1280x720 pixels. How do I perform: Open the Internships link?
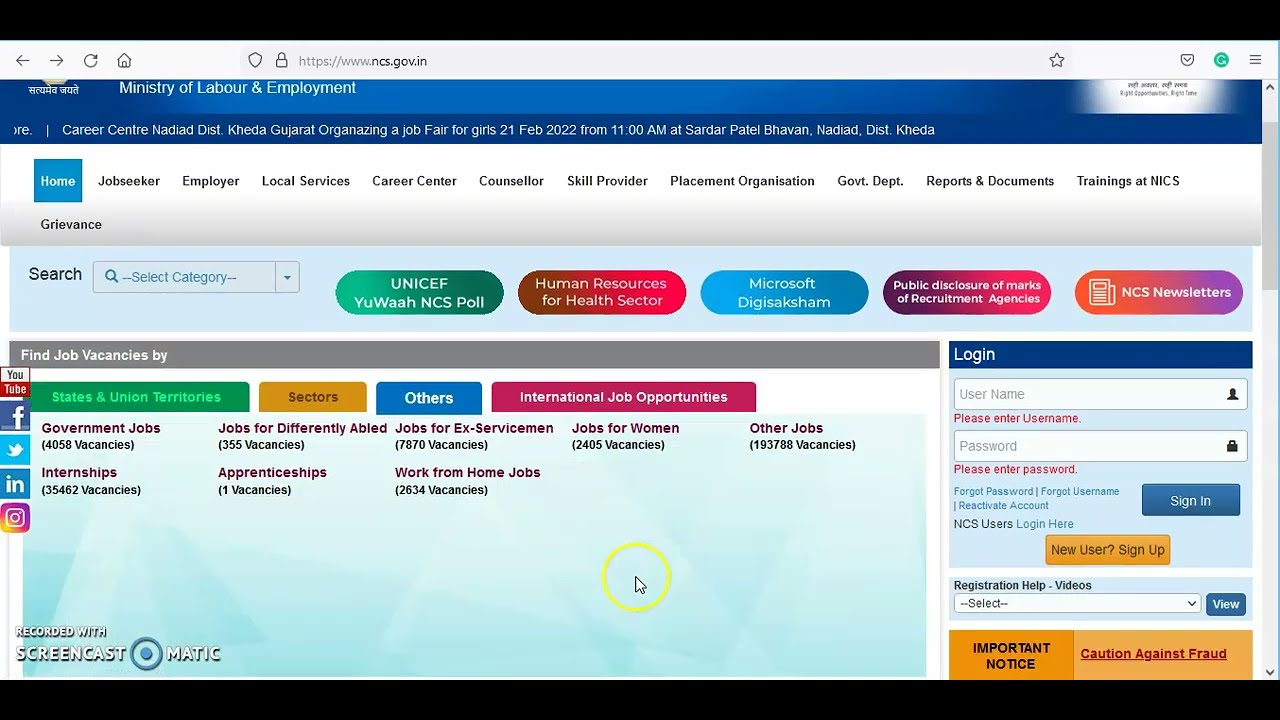[x=79, y=472]
